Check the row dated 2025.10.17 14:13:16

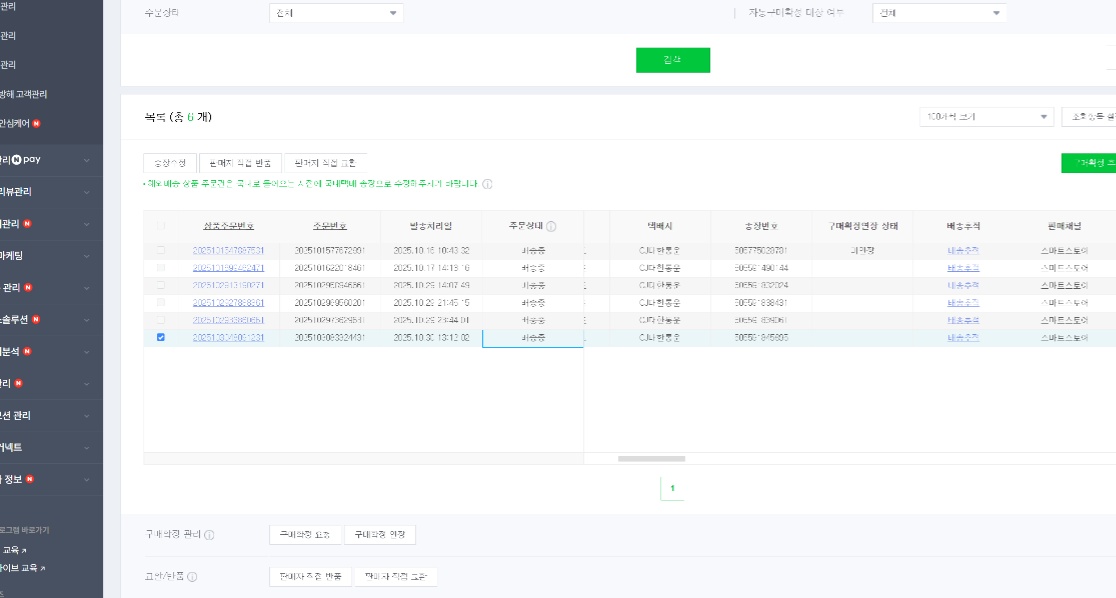pos(161,268)
